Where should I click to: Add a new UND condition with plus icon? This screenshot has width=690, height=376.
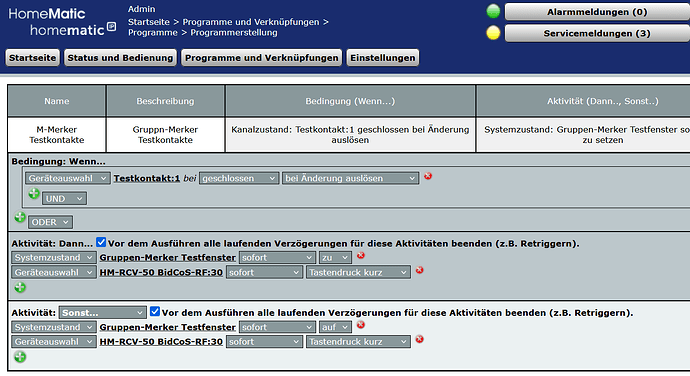pyautogui.click(x=34, y=194)
